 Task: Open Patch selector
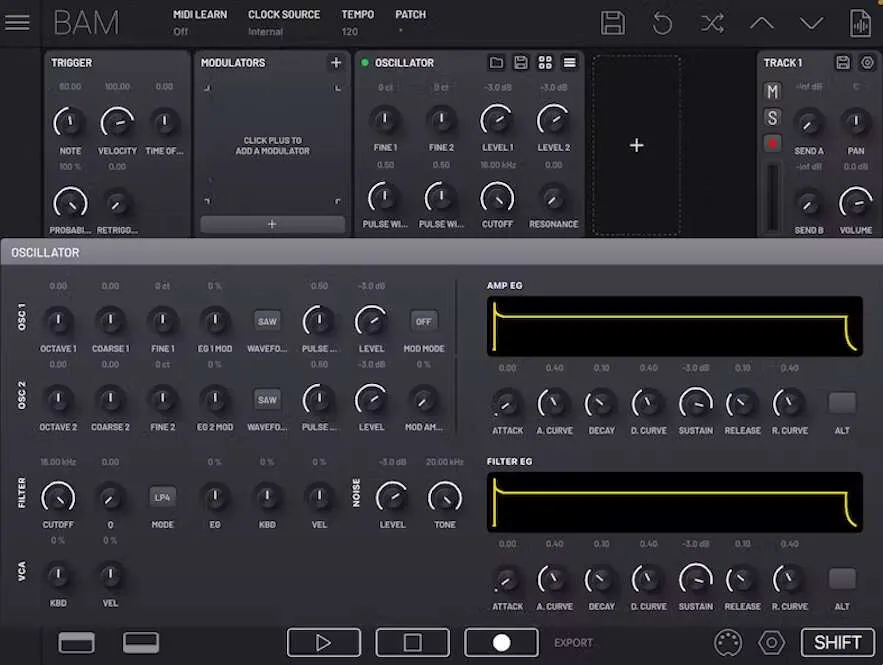(x=410, y=23)
